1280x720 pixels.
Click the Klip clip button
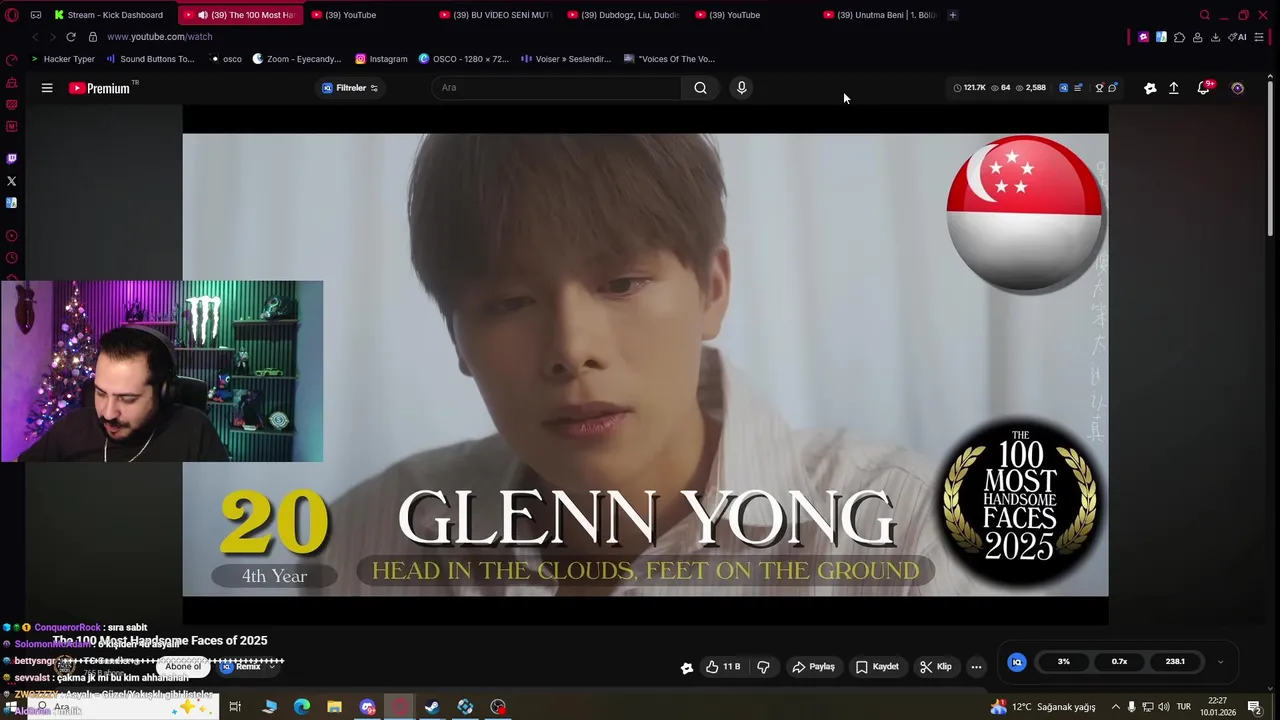point(936,667)
